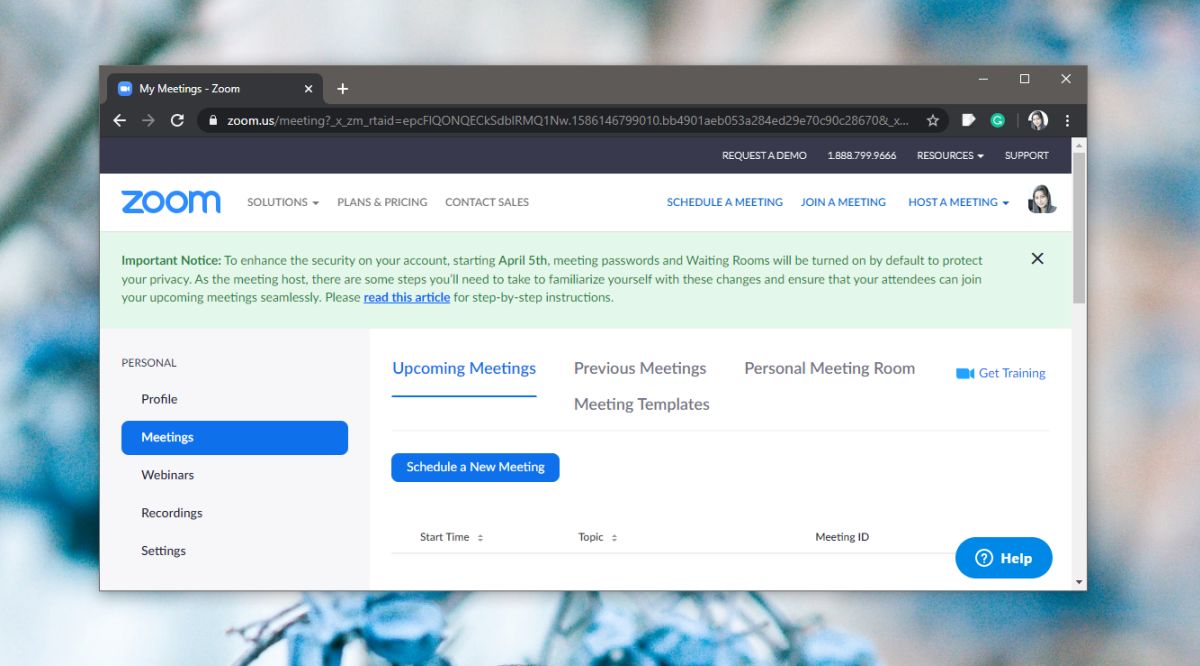Click the 1.888.799.9666 phone number

pyautogui.click(x=862, y=155)
